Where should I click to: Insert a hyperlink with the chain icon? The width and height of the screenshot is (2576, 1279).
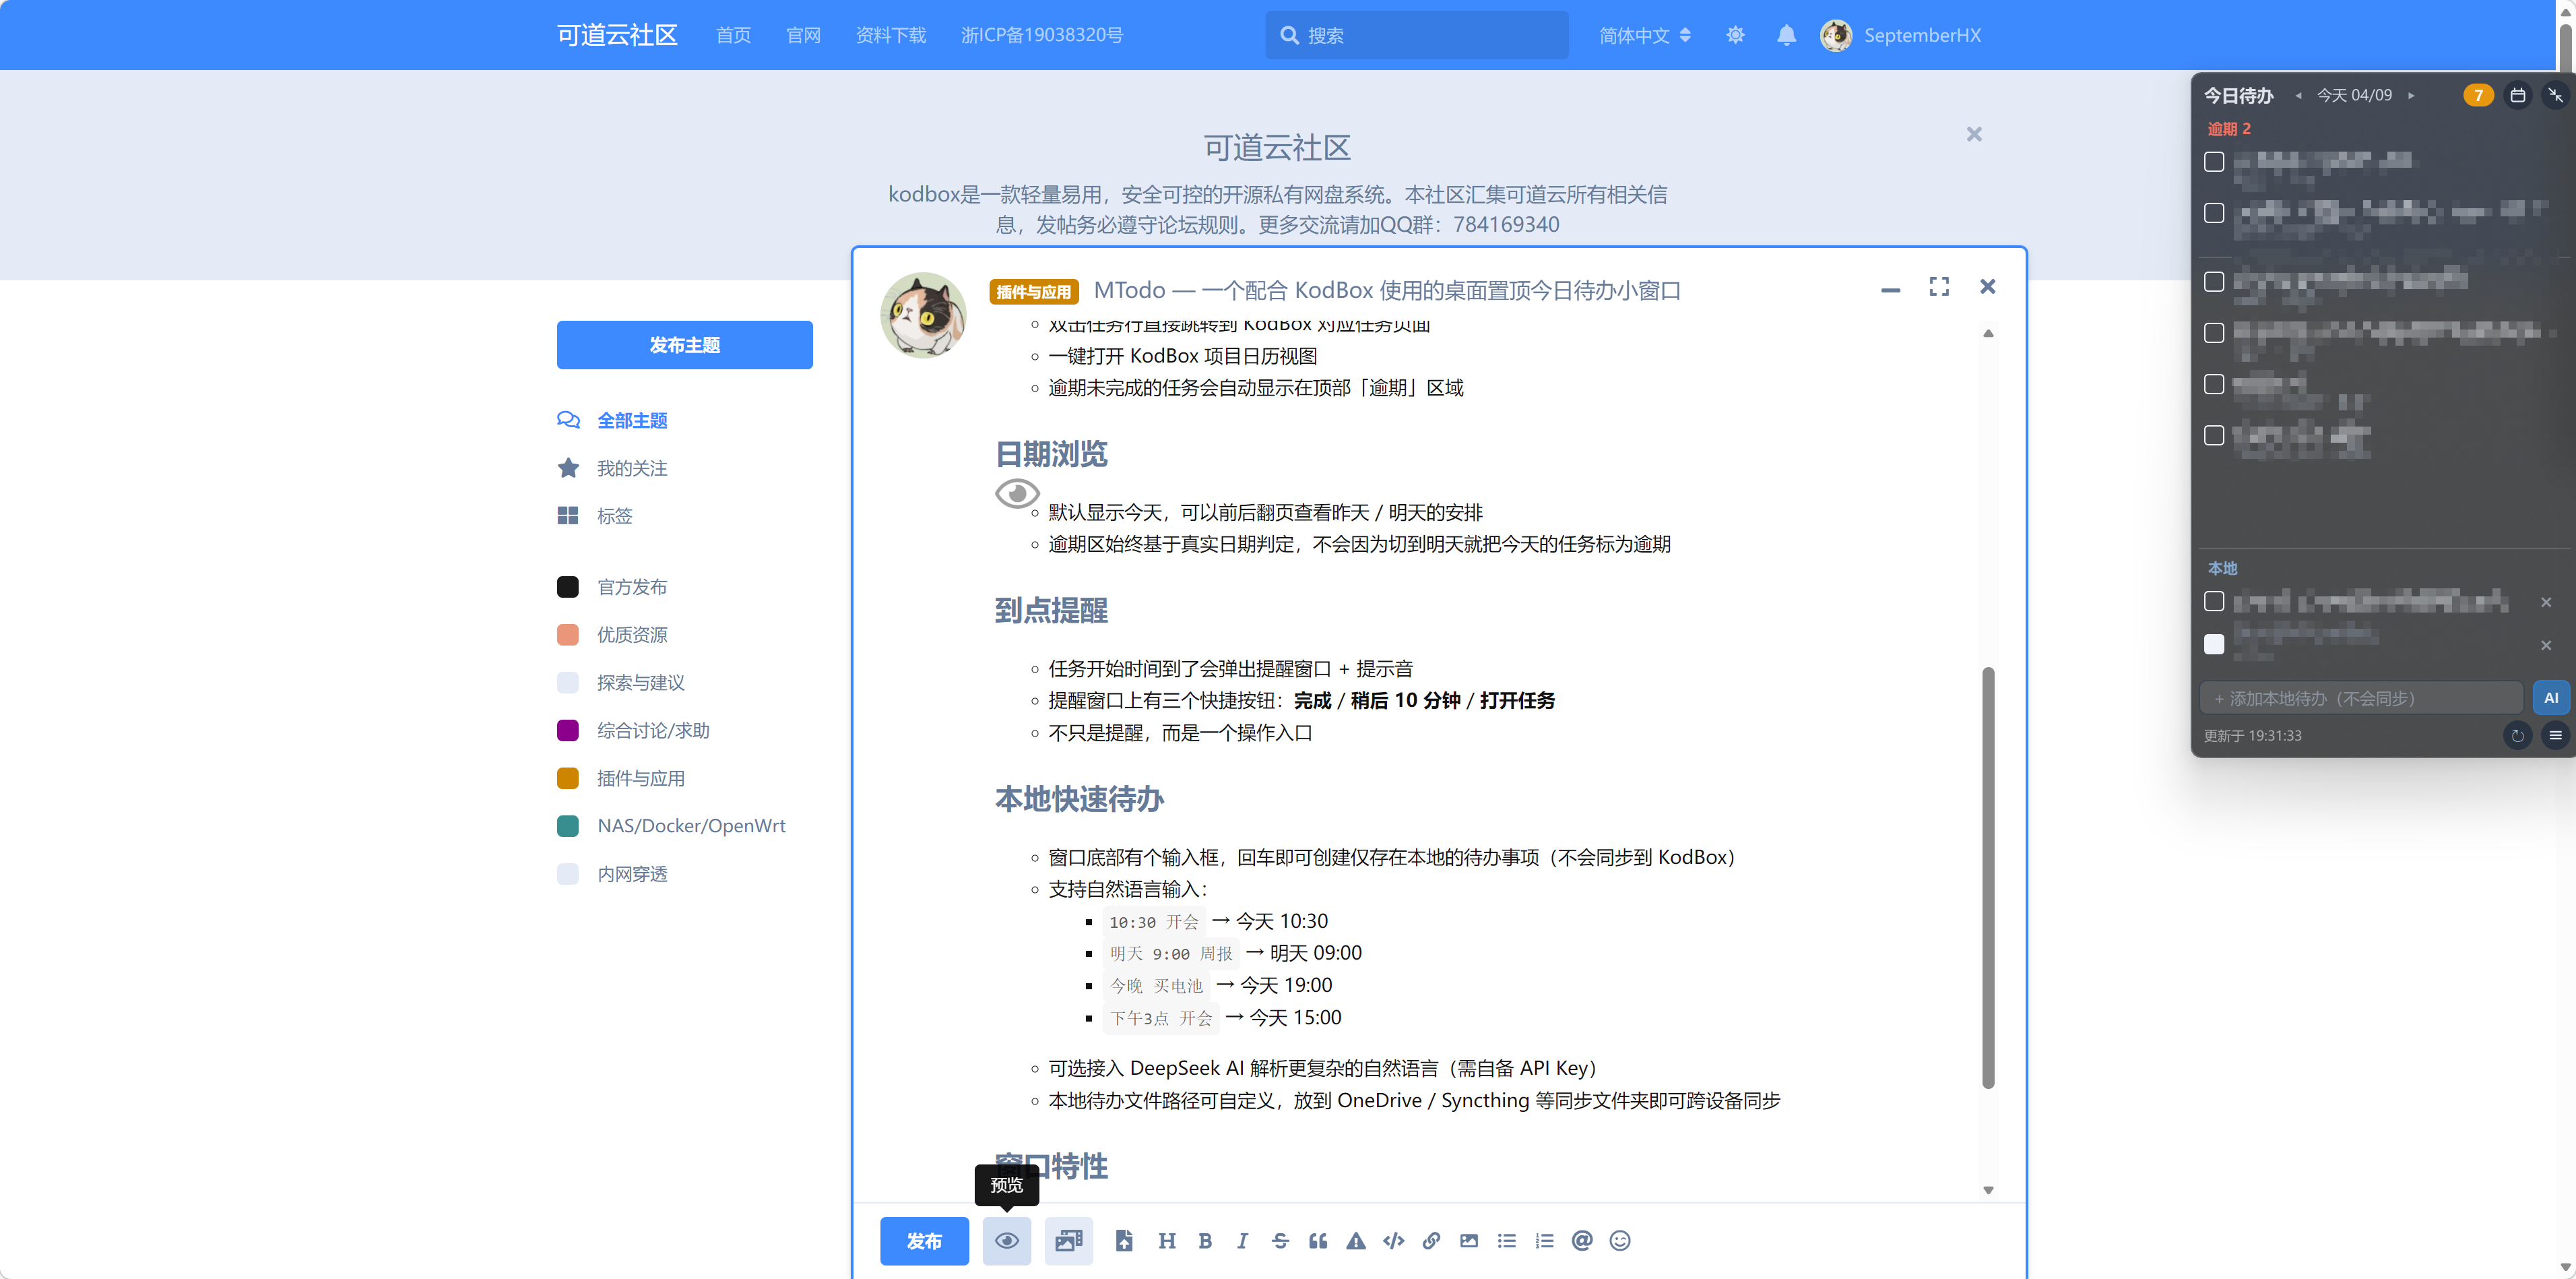[x=1431, y=1241]
